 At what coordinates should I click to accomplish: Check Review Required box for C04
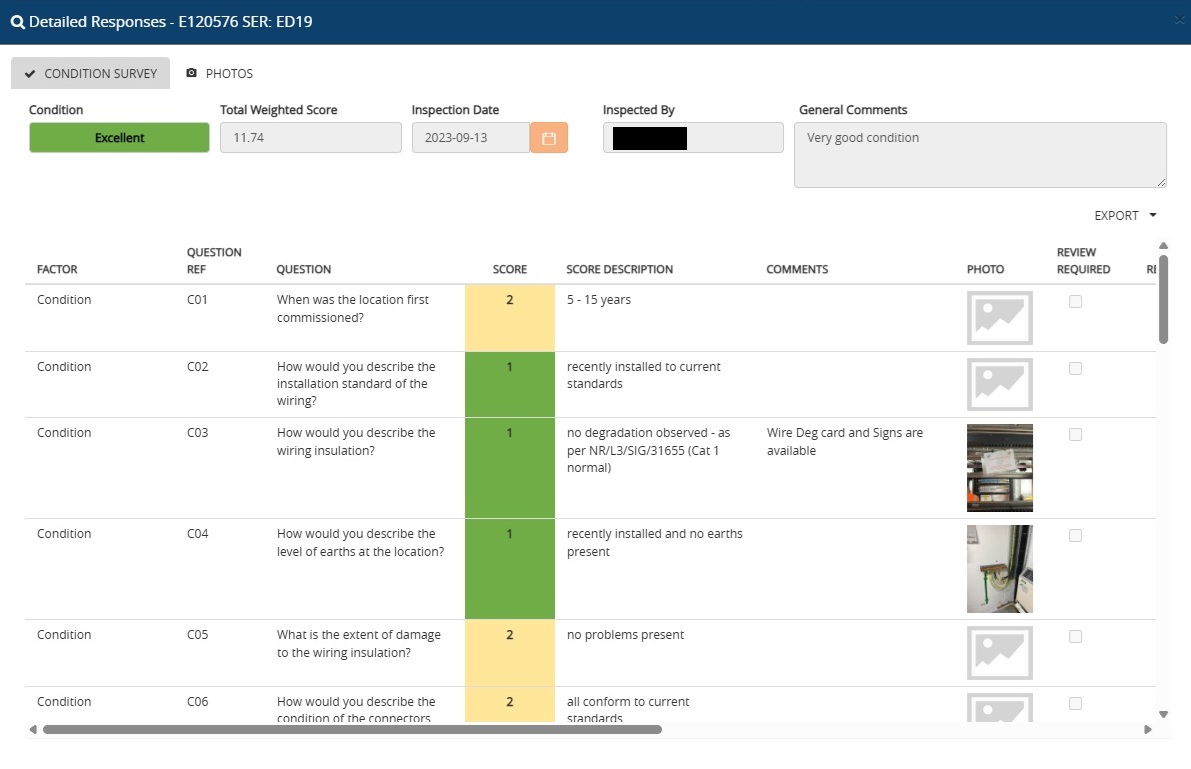1075,536
